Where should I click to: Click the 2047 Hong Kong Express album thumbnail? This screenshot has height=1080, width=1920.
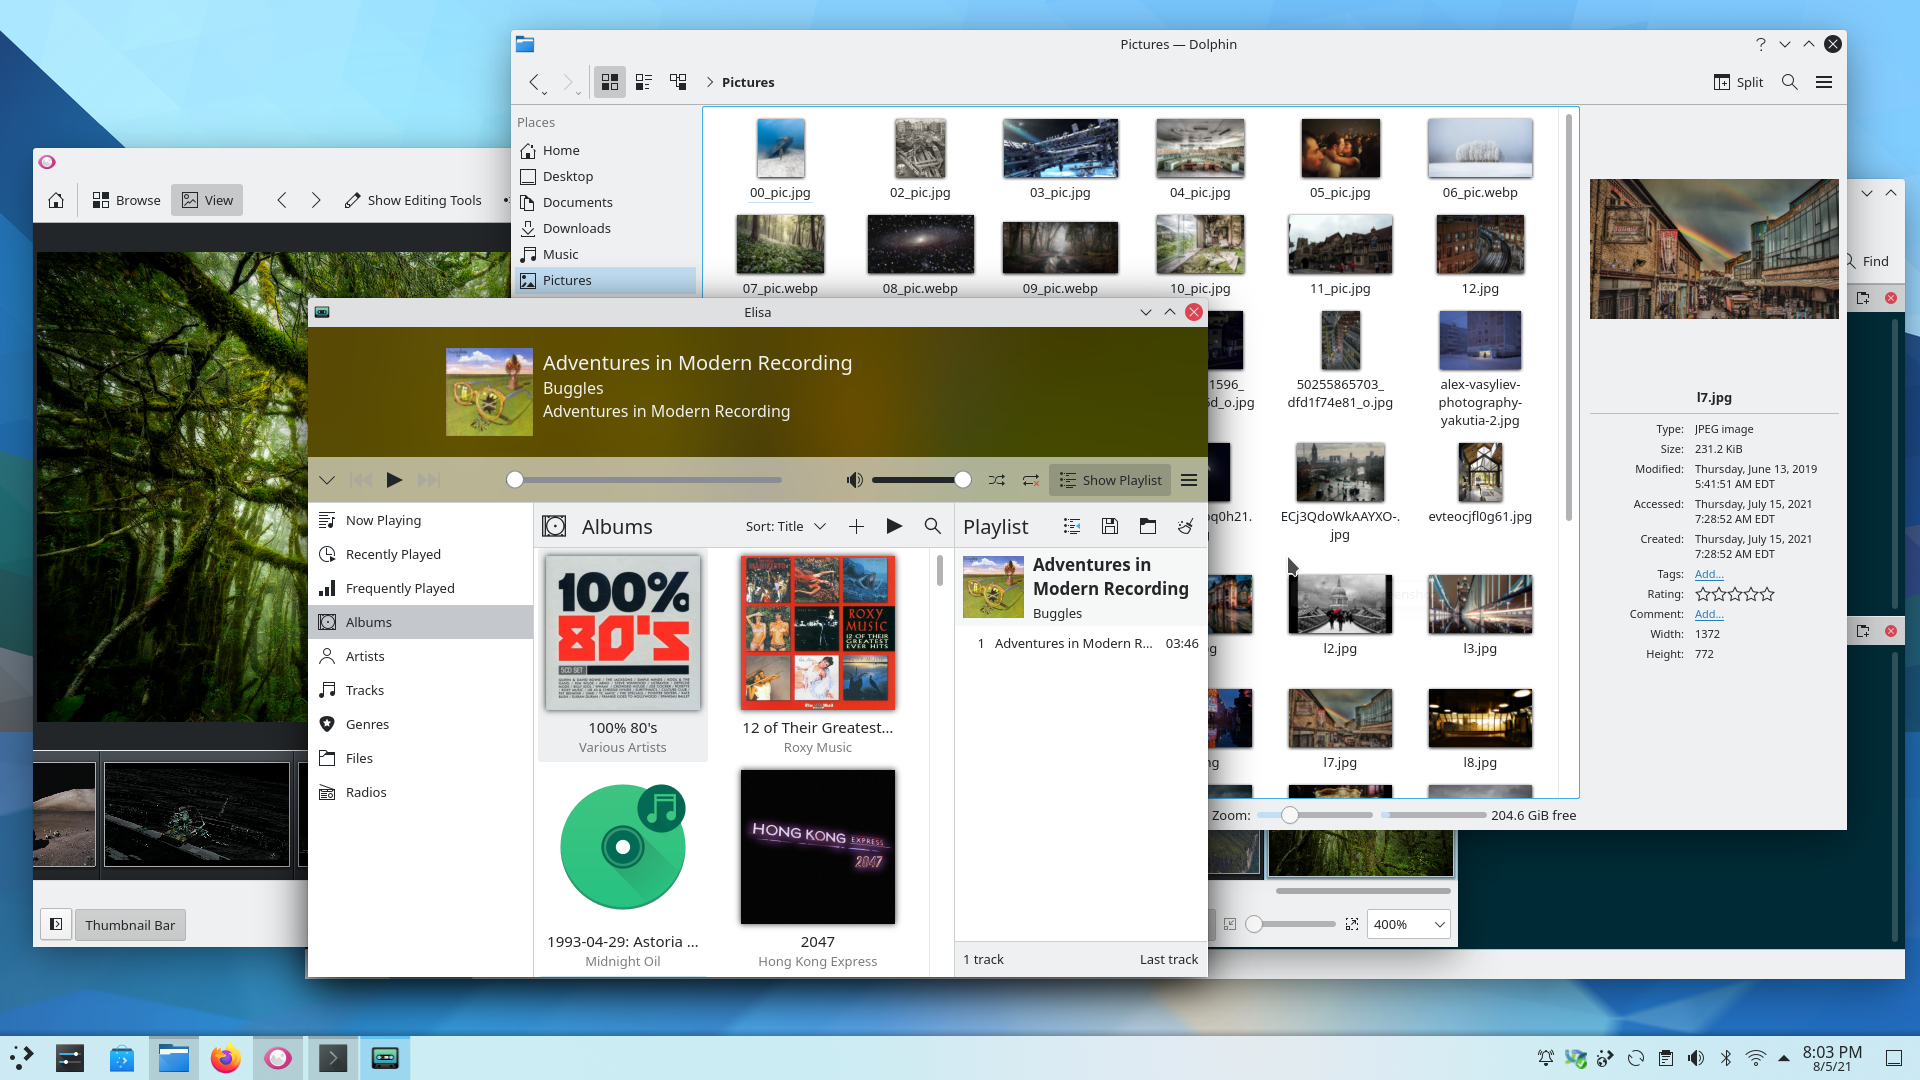(x=818, y=847)
